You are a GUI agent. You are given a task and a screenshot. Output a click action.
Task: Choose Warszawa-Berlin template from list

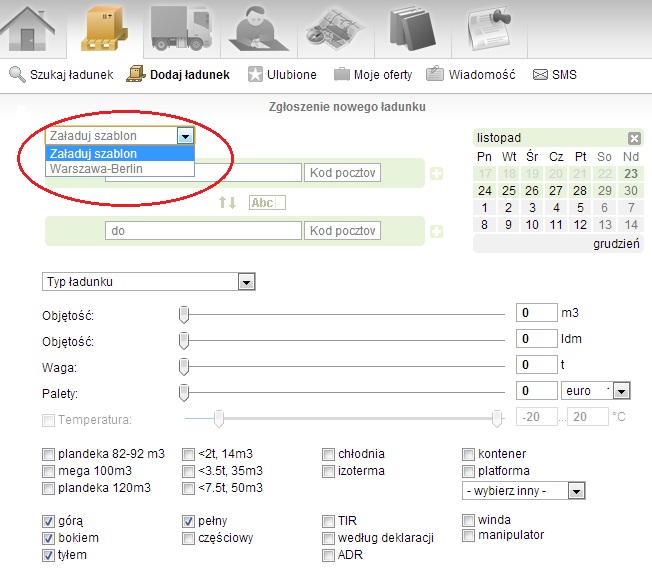[x=120, y=169]
